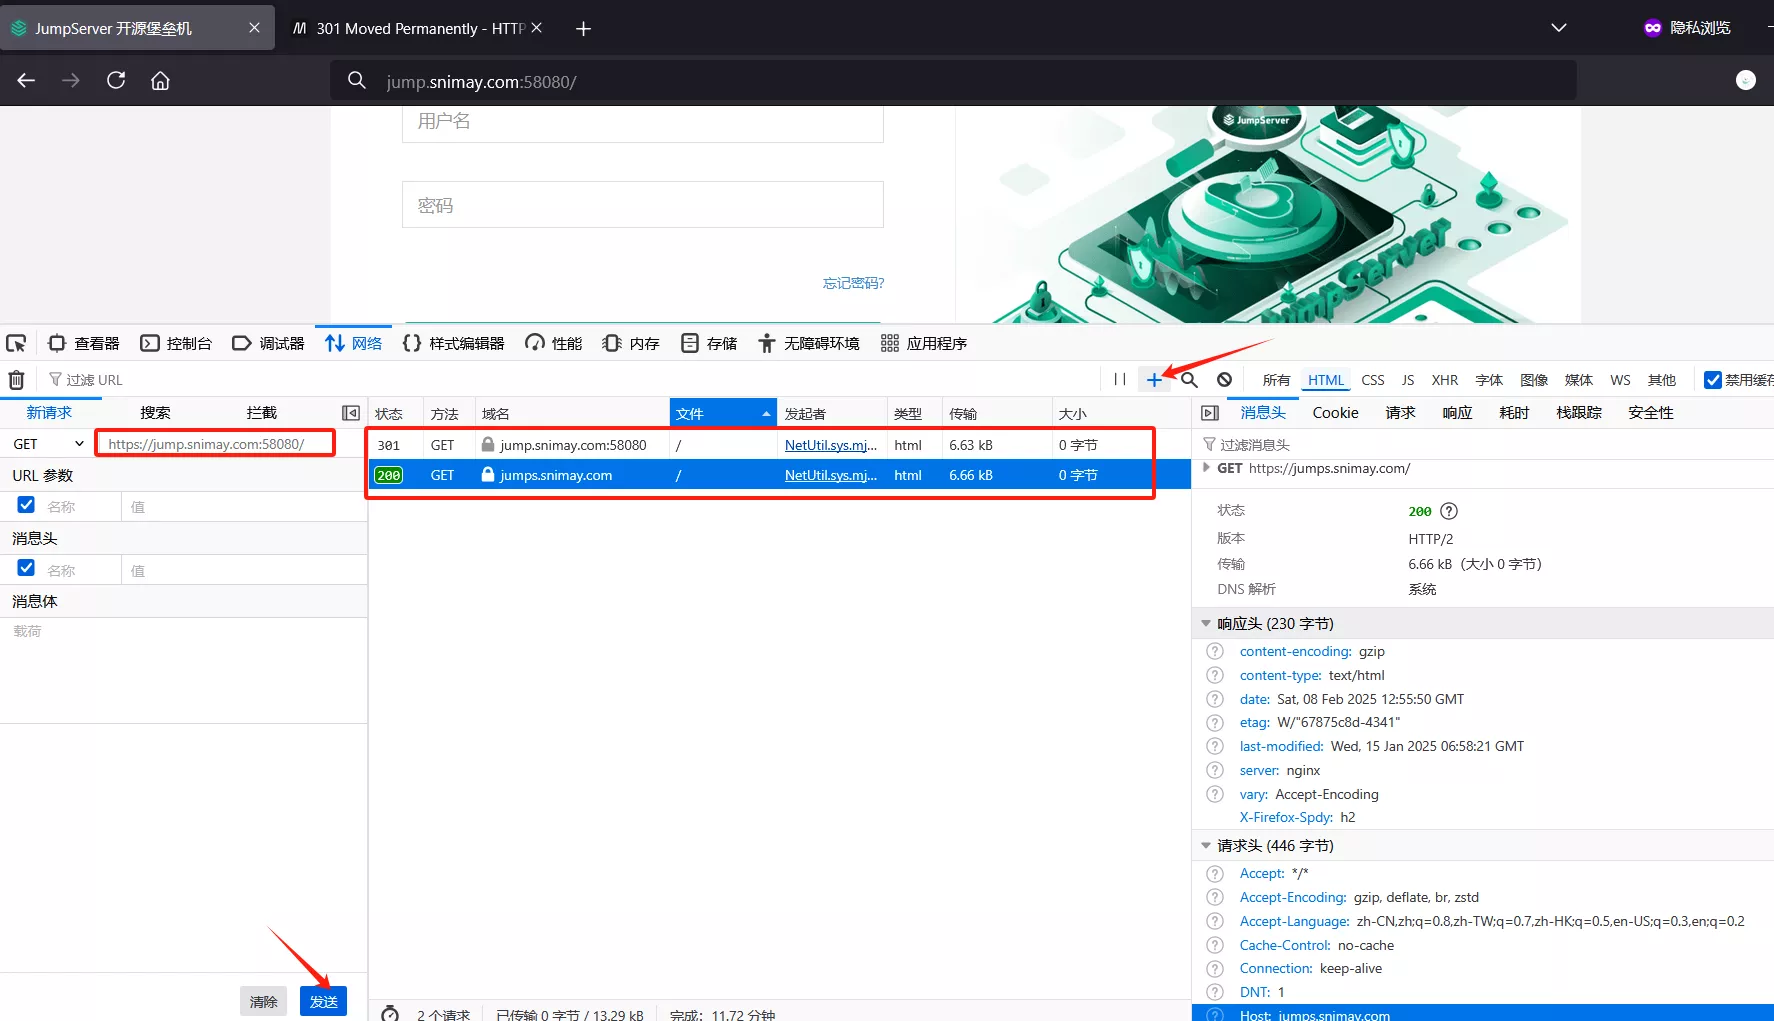
Task: Toggle the disable cache checkbox
Action: (1713, 380)
